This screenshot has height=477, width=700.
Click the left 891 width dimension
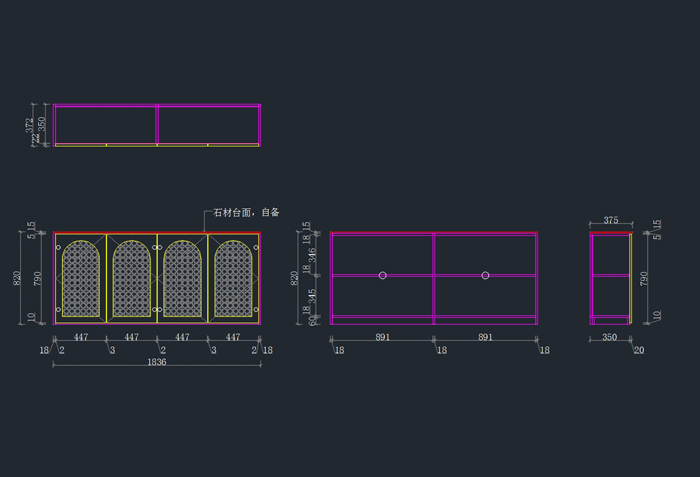pyautogui.click(x=382, y=338)
